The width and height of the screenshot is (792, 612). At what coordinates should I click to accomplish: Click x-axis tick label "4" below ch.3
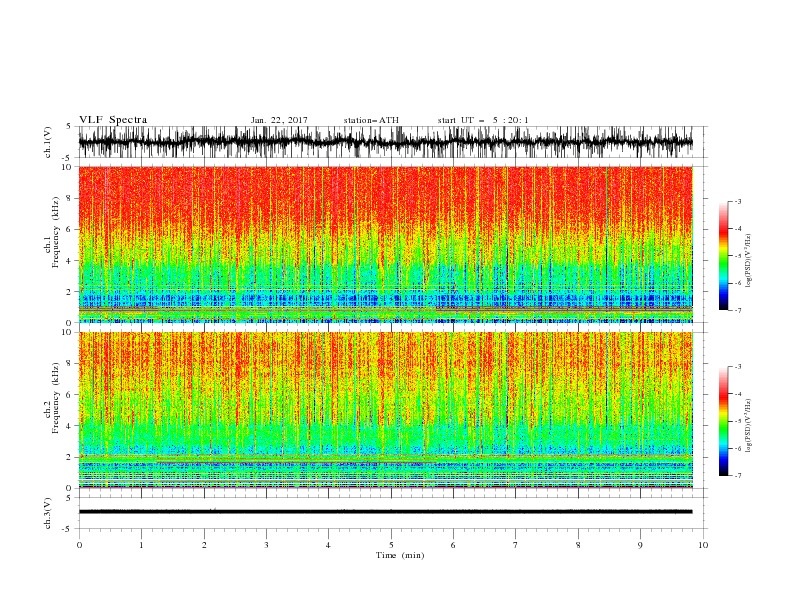329,545
